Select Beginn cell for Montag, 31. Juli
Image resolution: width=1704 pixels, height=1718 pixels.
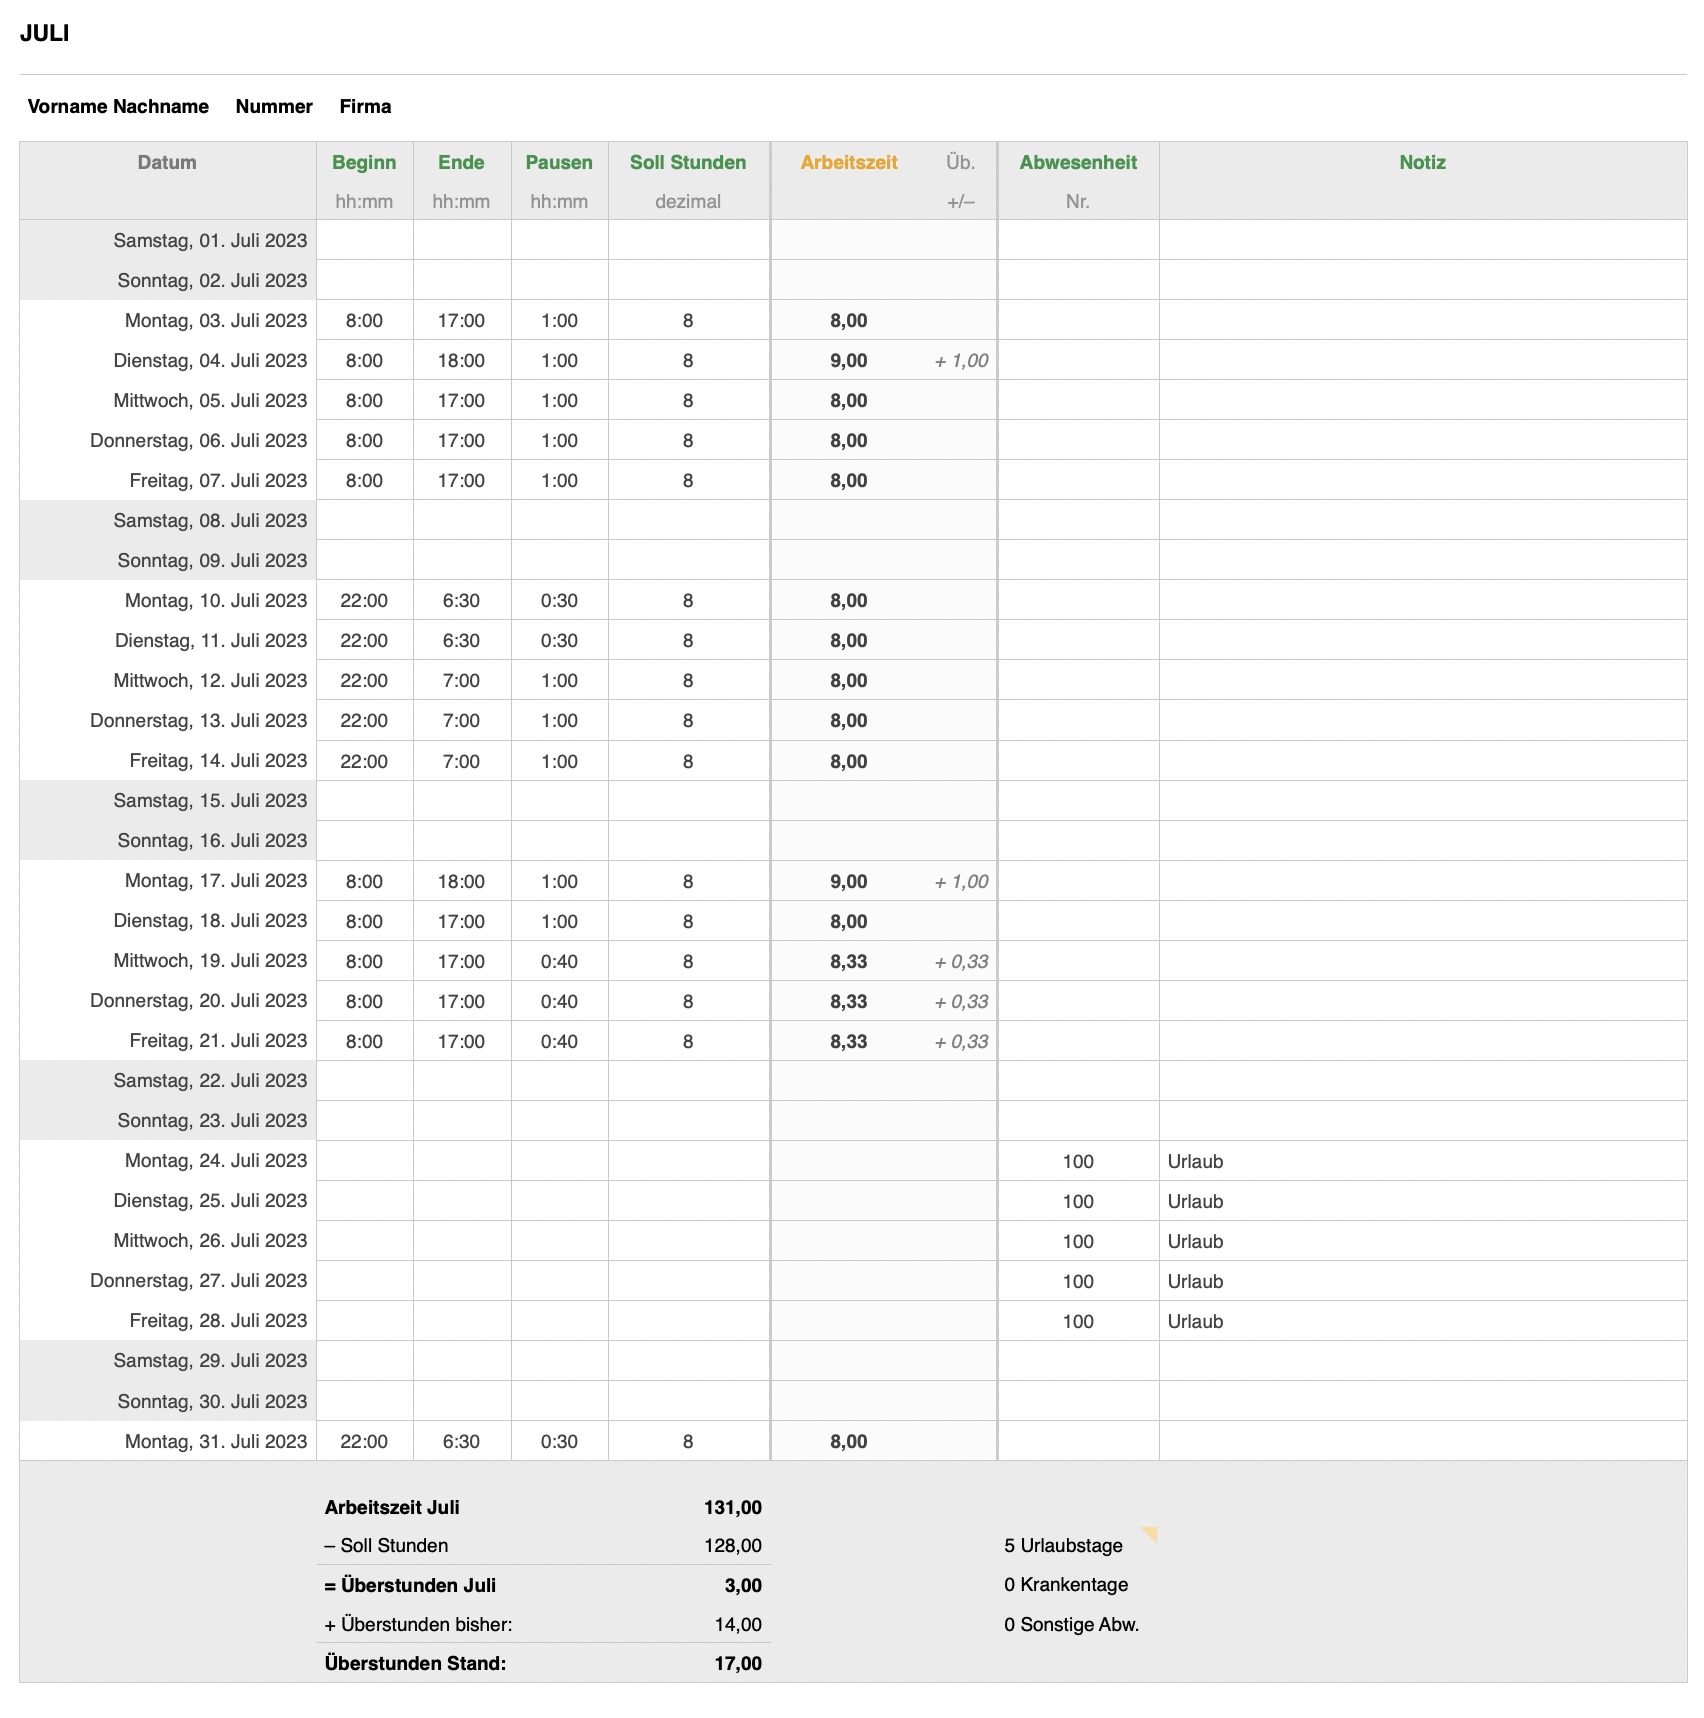(x=364, y=1441)
